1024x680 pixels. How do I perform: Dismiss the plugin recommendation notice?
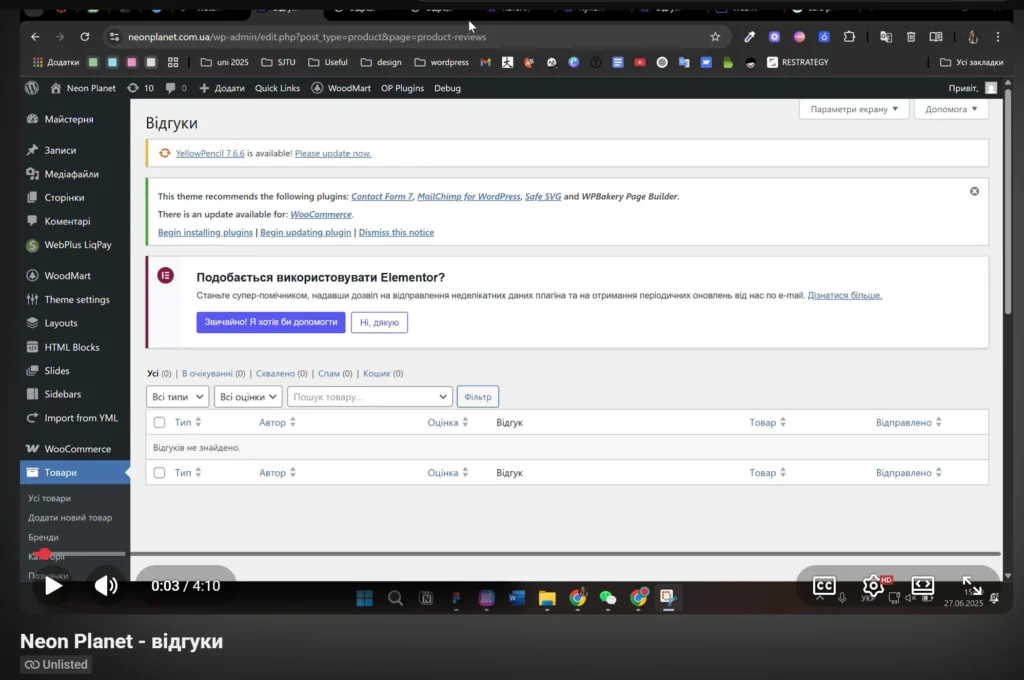(974, 191)
